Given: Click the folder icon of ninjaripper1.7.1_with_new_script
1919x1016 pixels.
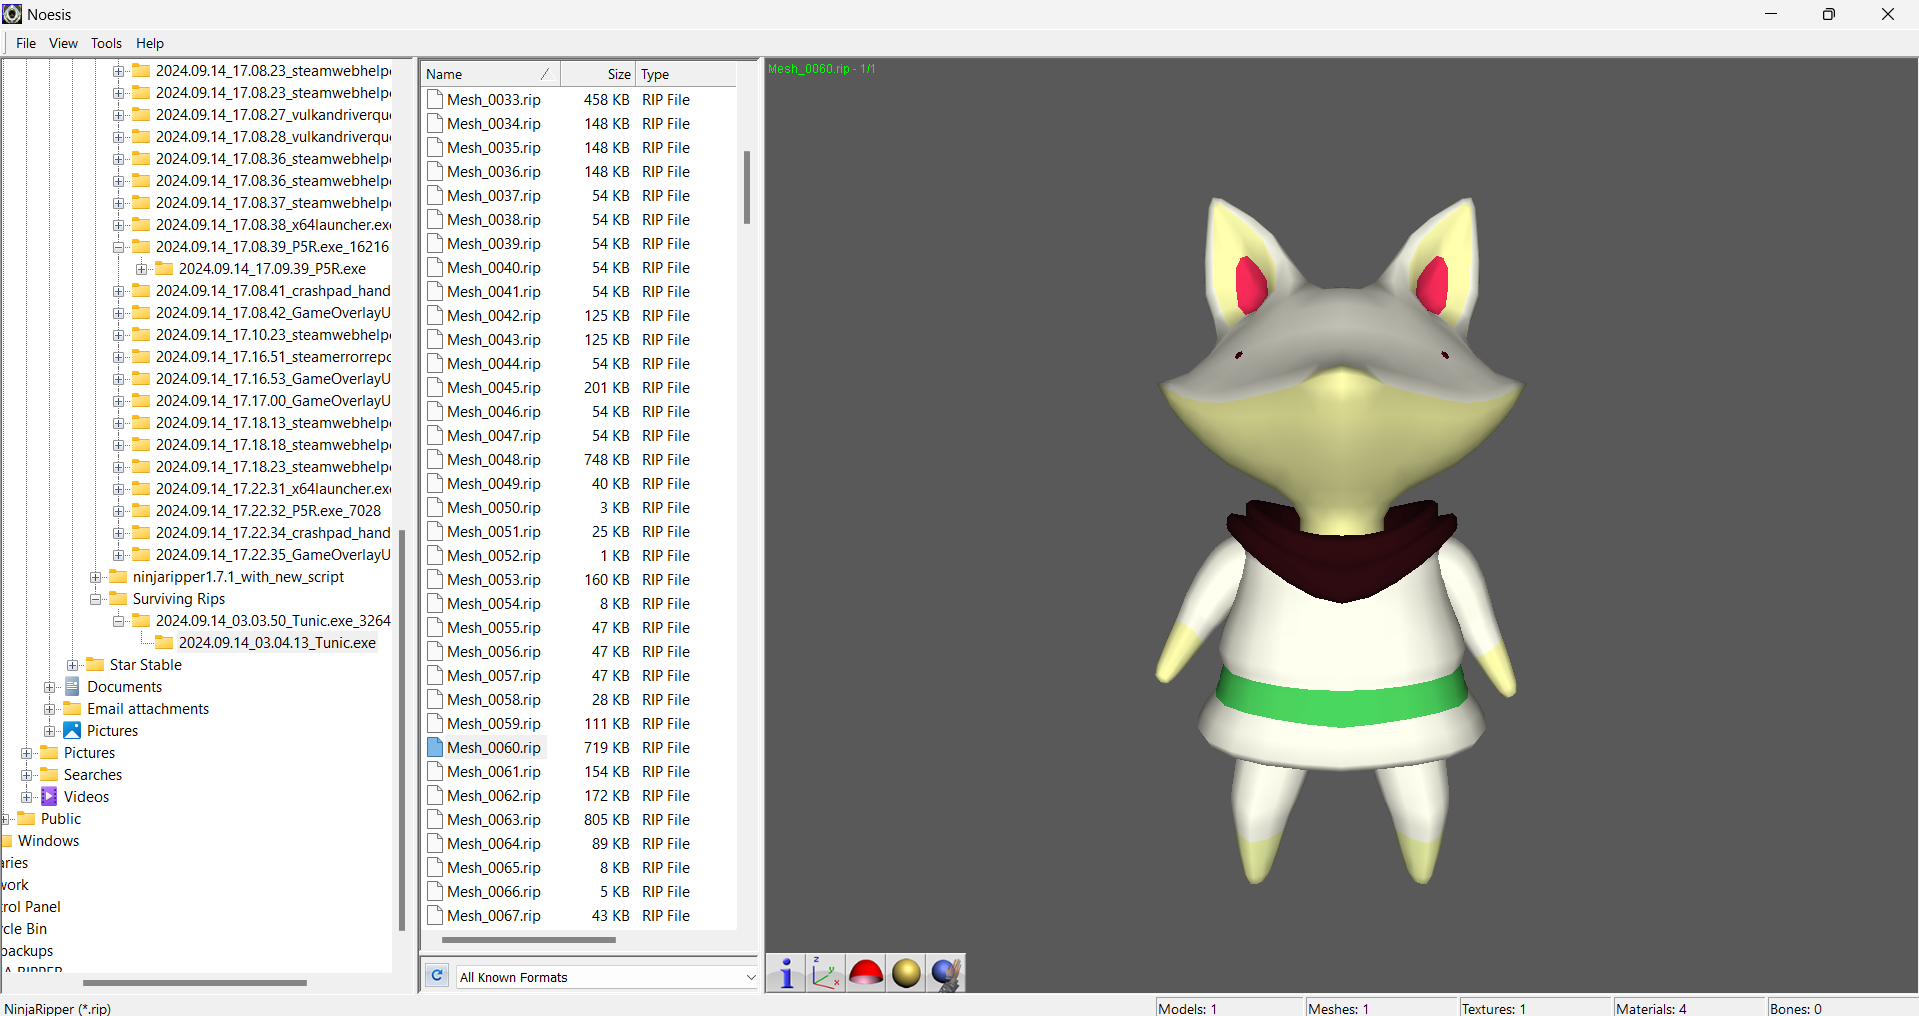Looking at the screenshot, I should 118,576.
